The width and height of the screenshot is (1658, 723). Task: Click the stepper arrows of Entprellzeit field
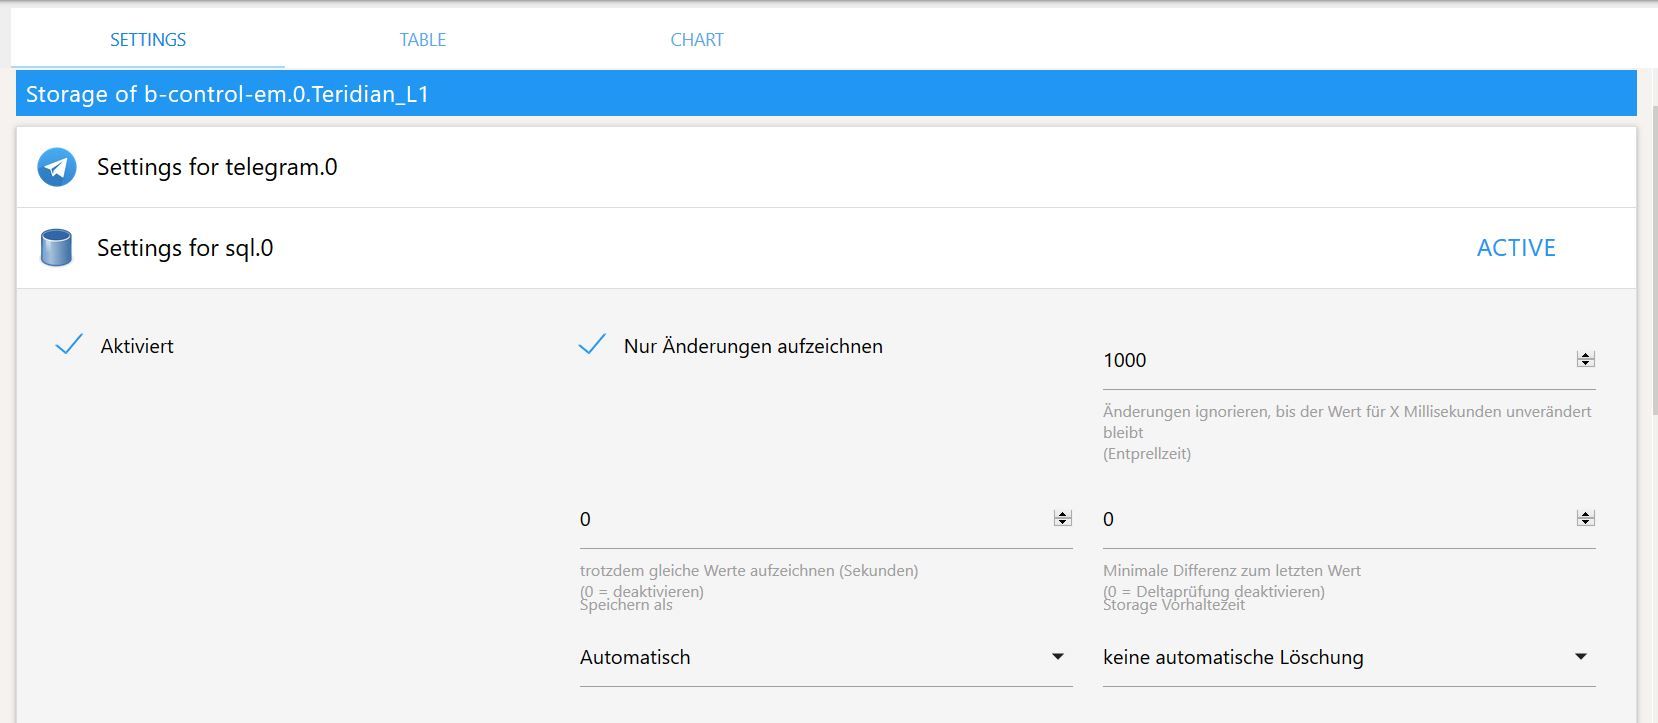[1585, 359]
